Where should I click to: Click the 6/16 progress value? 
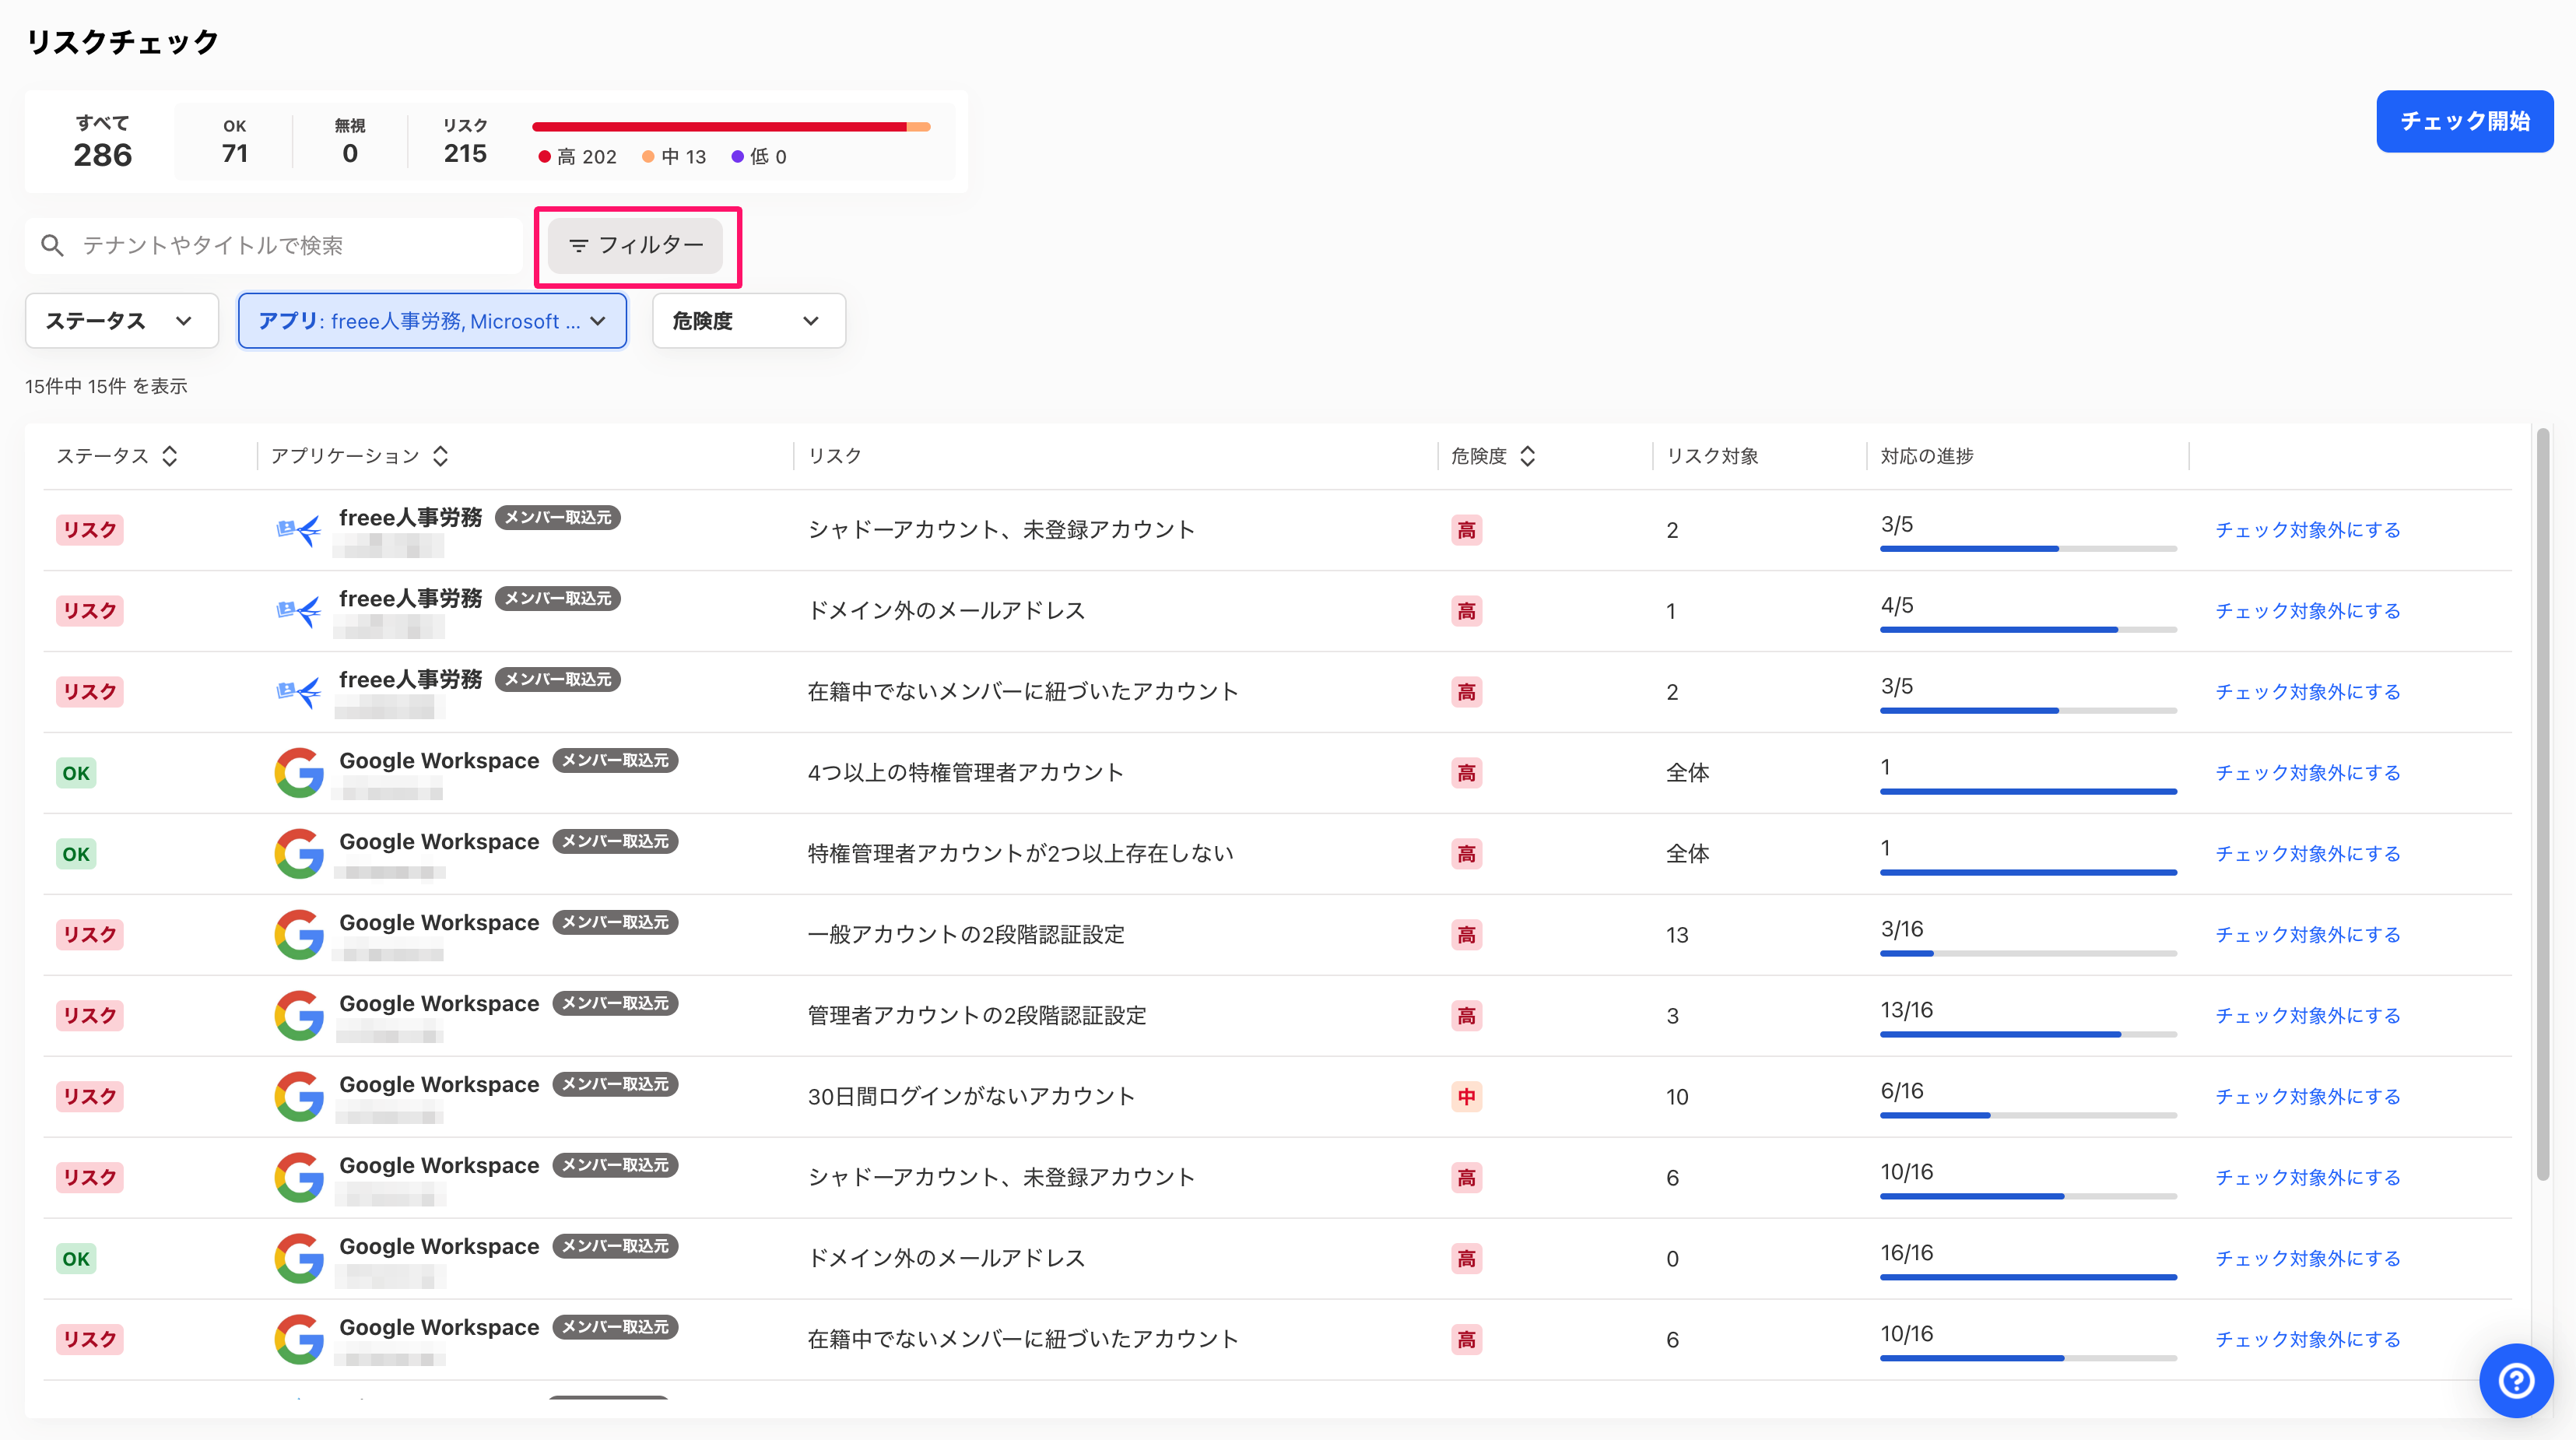[1902, 1091]
